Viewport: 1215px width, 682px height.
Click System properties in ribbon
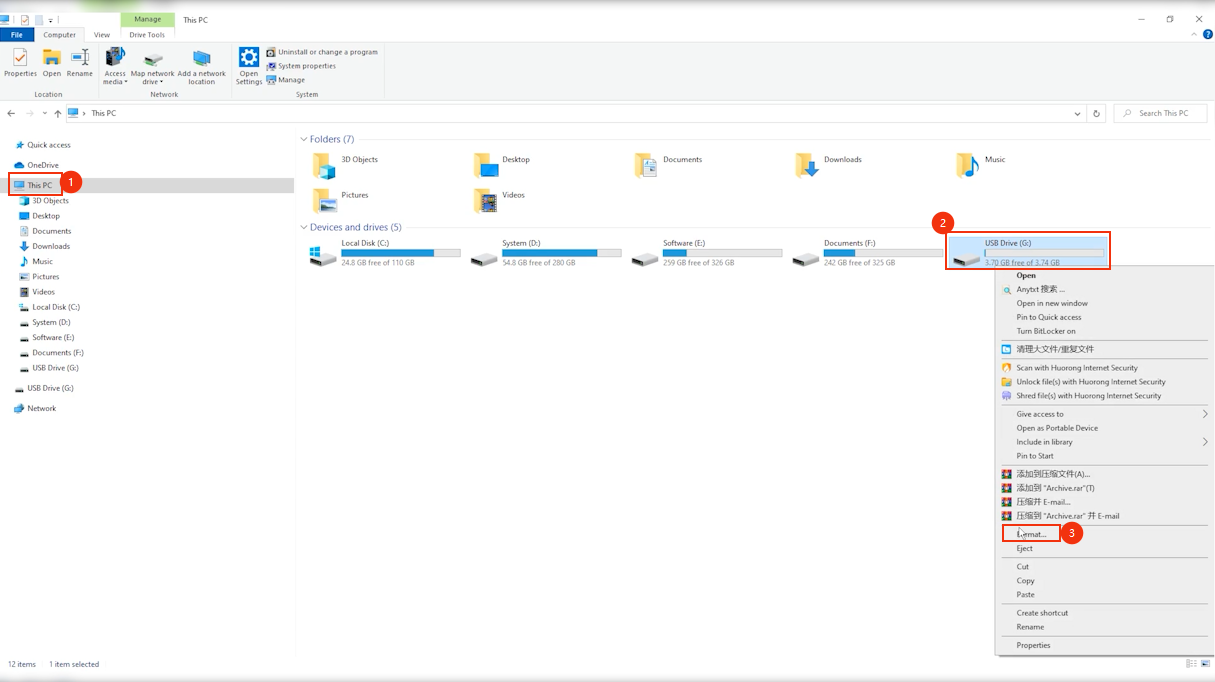[x=301, y=66]
